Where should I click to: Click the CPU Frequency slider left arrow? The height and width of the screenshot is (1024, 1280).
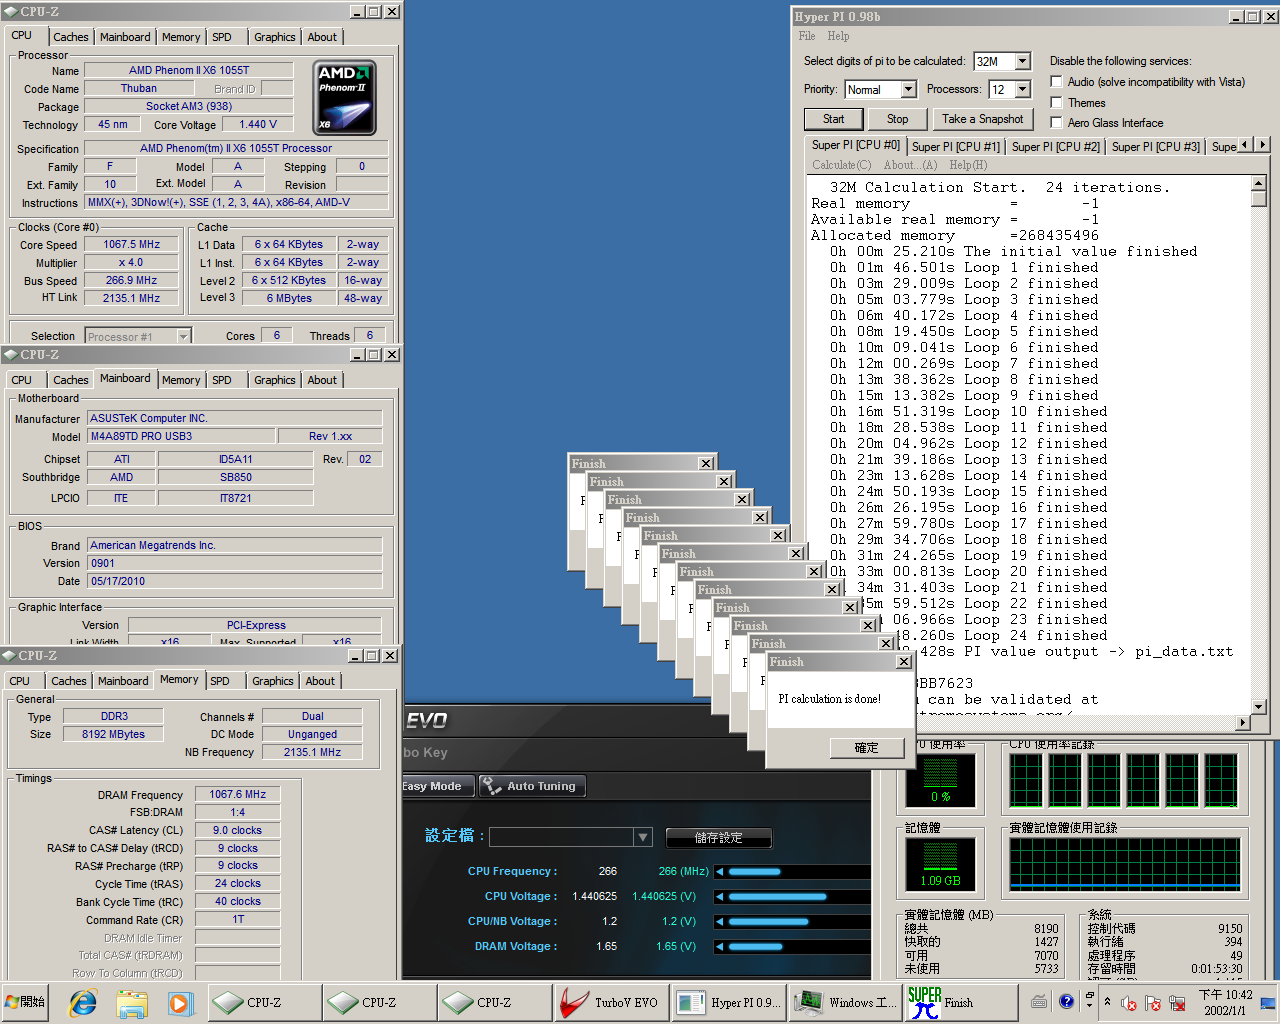(x=720, y=872)
